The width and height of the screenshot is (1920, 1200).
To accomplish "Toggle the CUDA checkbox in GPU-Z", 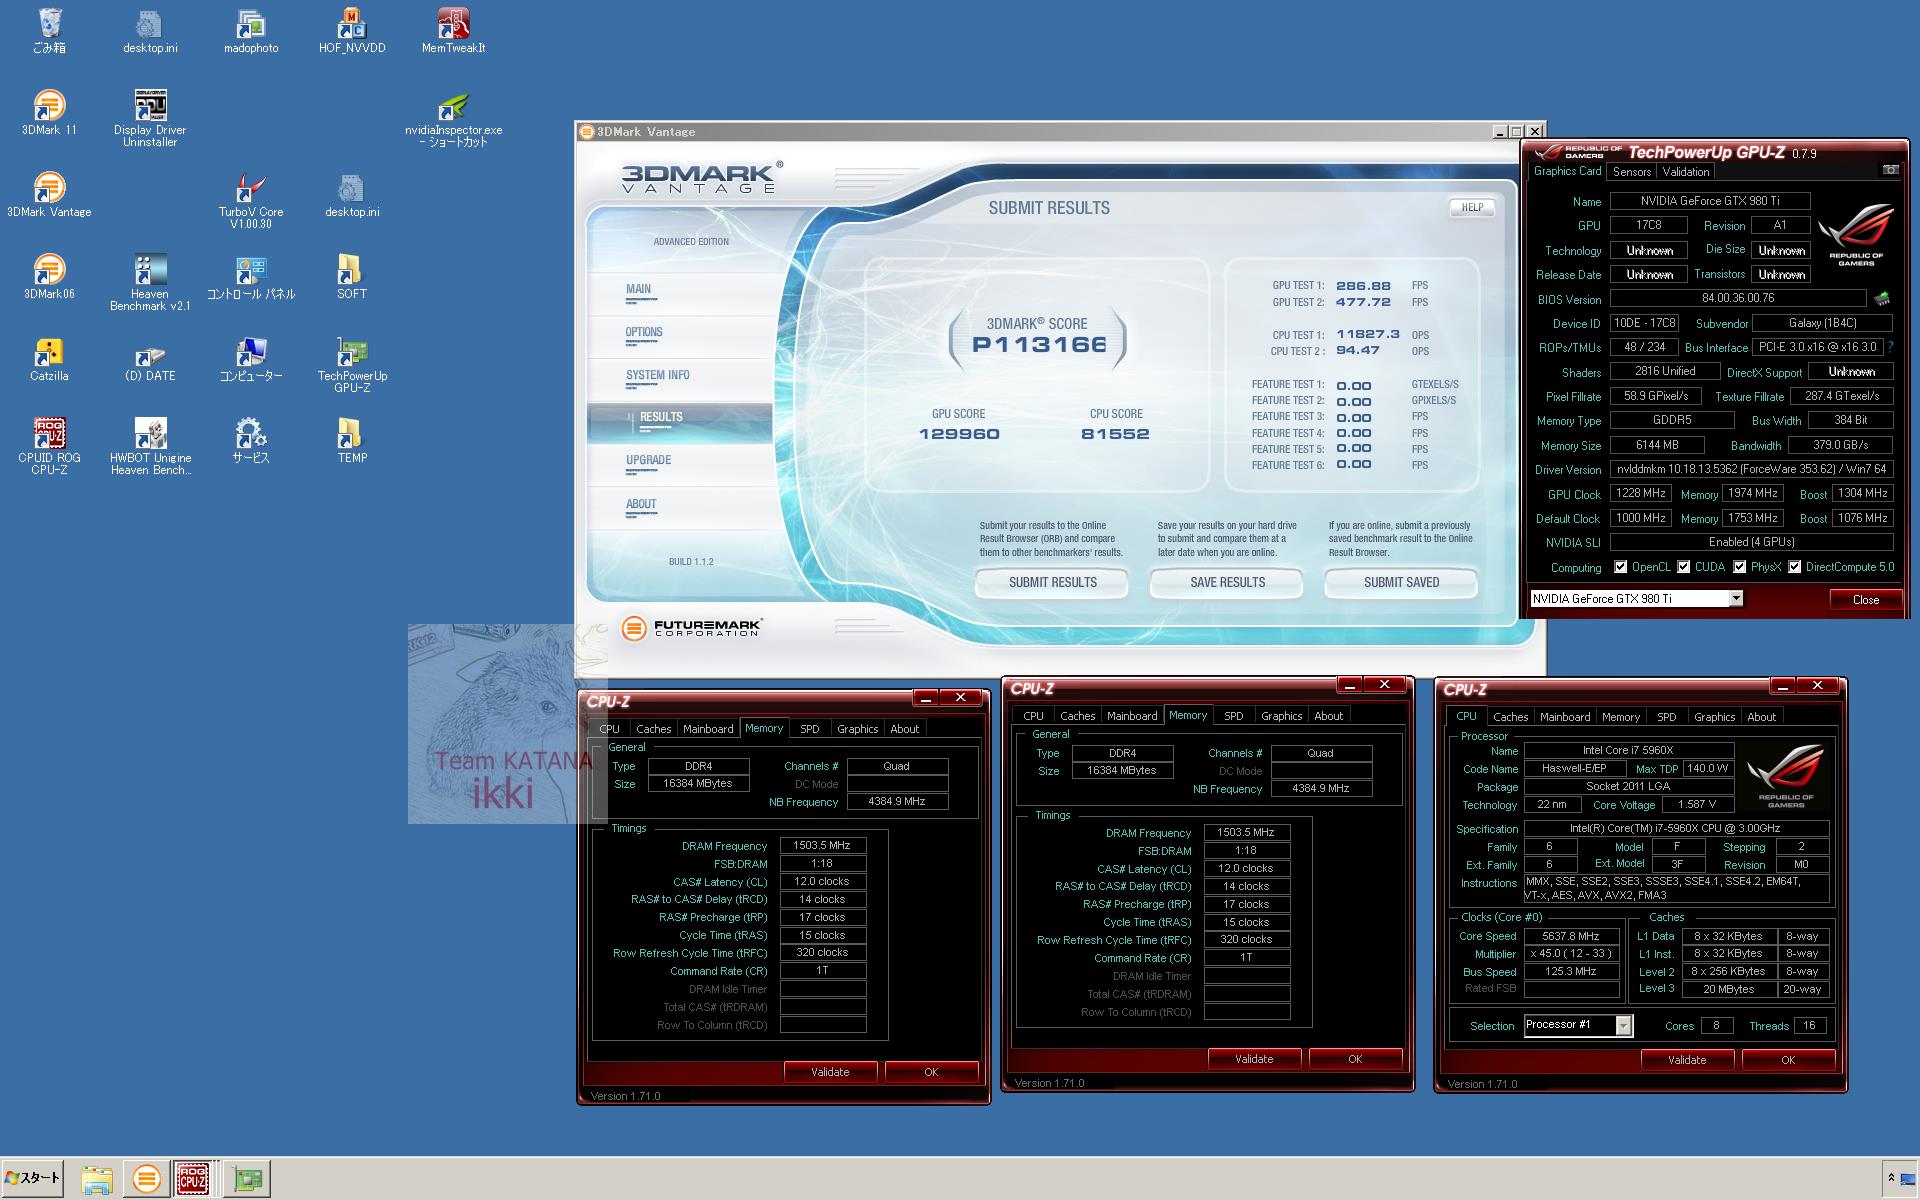I will [x=1683, y=567].
